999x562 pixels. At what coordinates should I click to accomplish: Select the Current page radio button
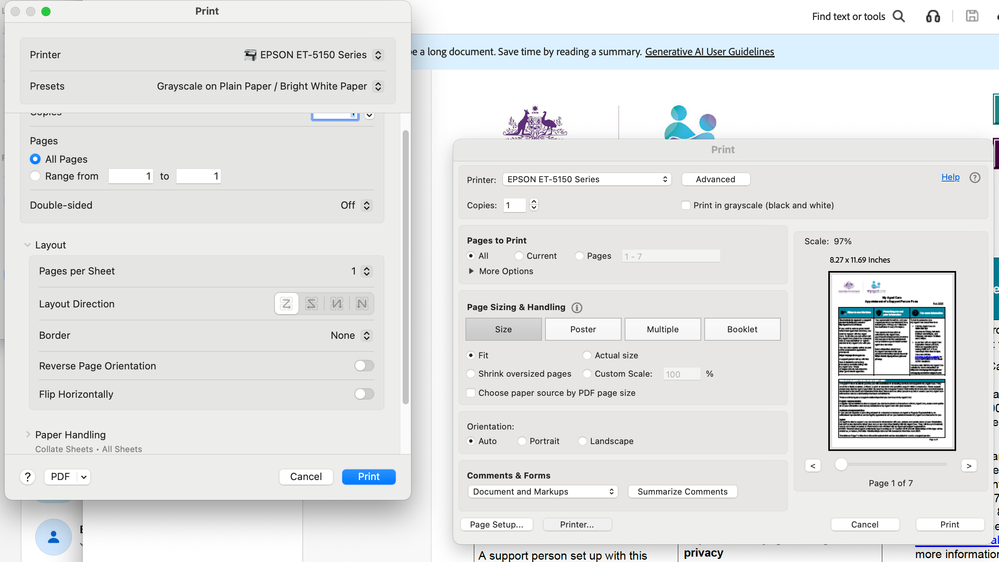[x=519, y=256]
